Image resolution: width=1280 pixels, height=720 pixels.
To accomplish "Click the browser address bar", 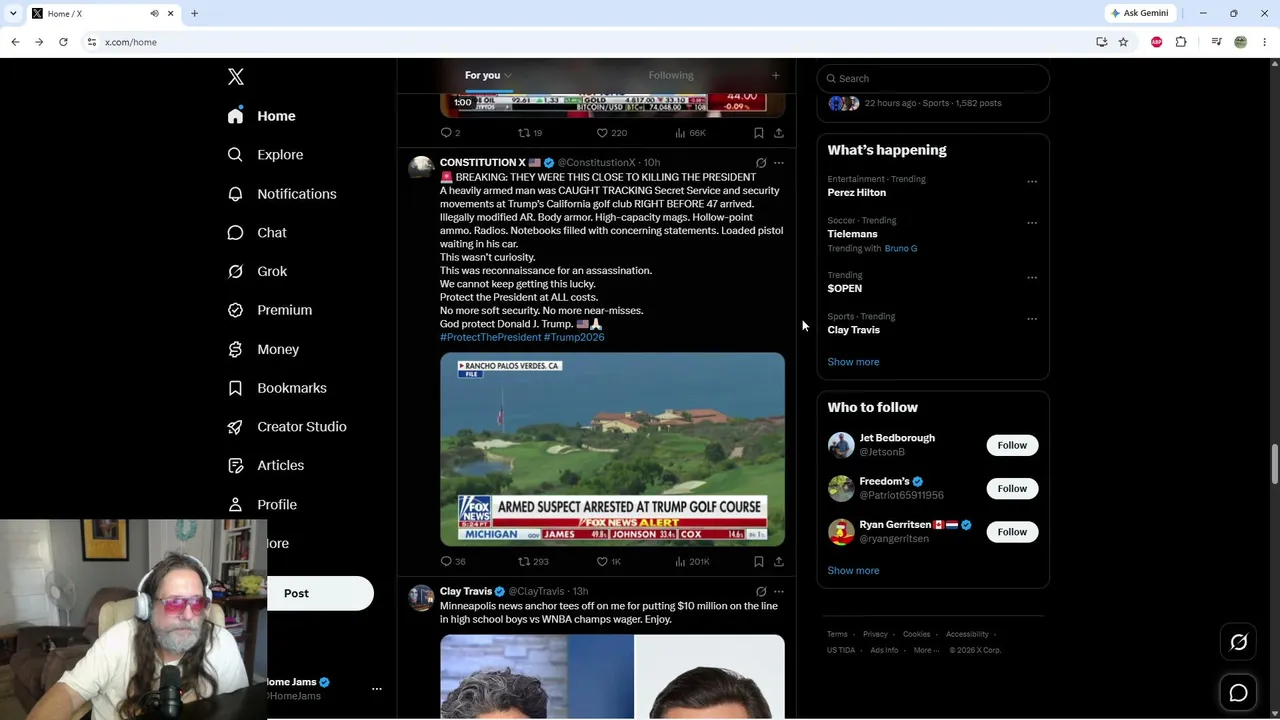I will point(590,42).
